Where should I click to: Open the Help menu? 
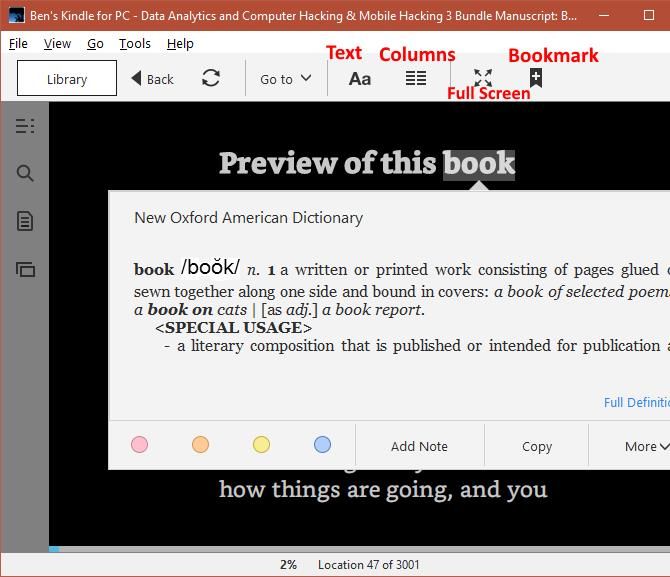(x=180, y=44)
